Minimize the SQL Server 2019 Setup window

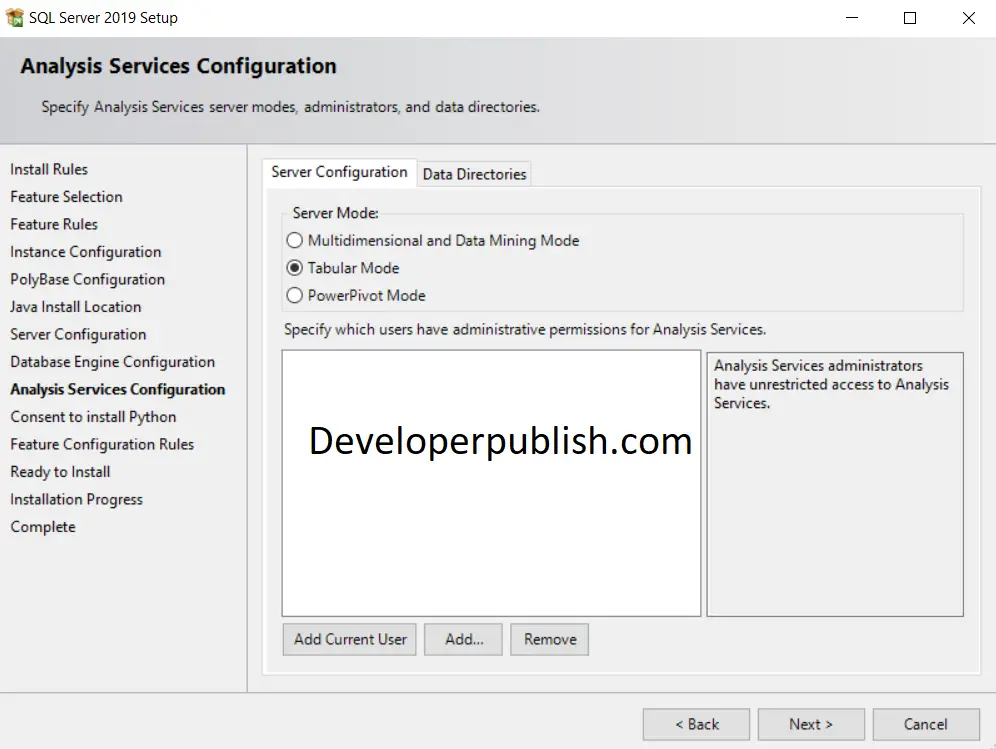pos(852,18)
